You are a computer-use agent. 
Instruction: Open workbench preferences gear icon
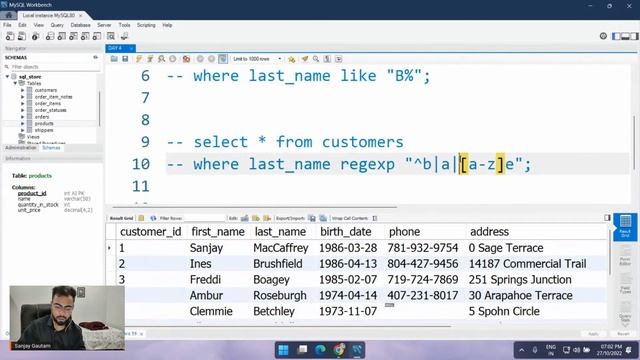[603, 36]
